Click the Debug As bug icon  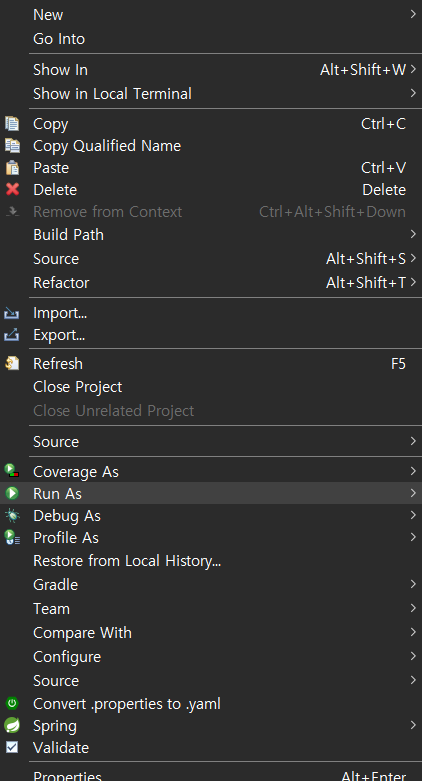[x=12, y=516]
